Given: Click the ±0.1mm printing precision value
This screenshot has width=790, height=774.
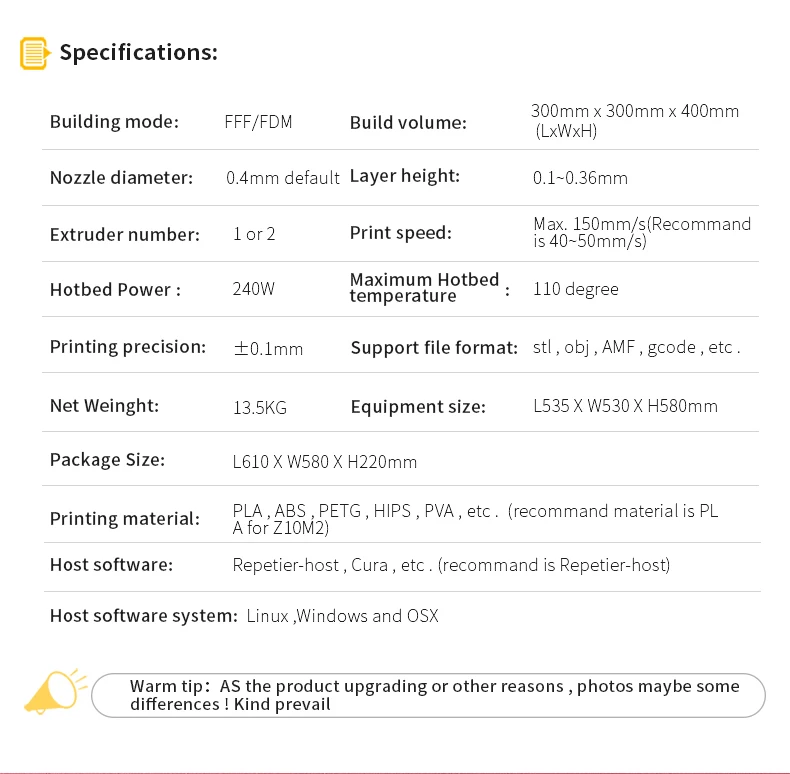Looking at the screenshot, I should tap(268, 348).
